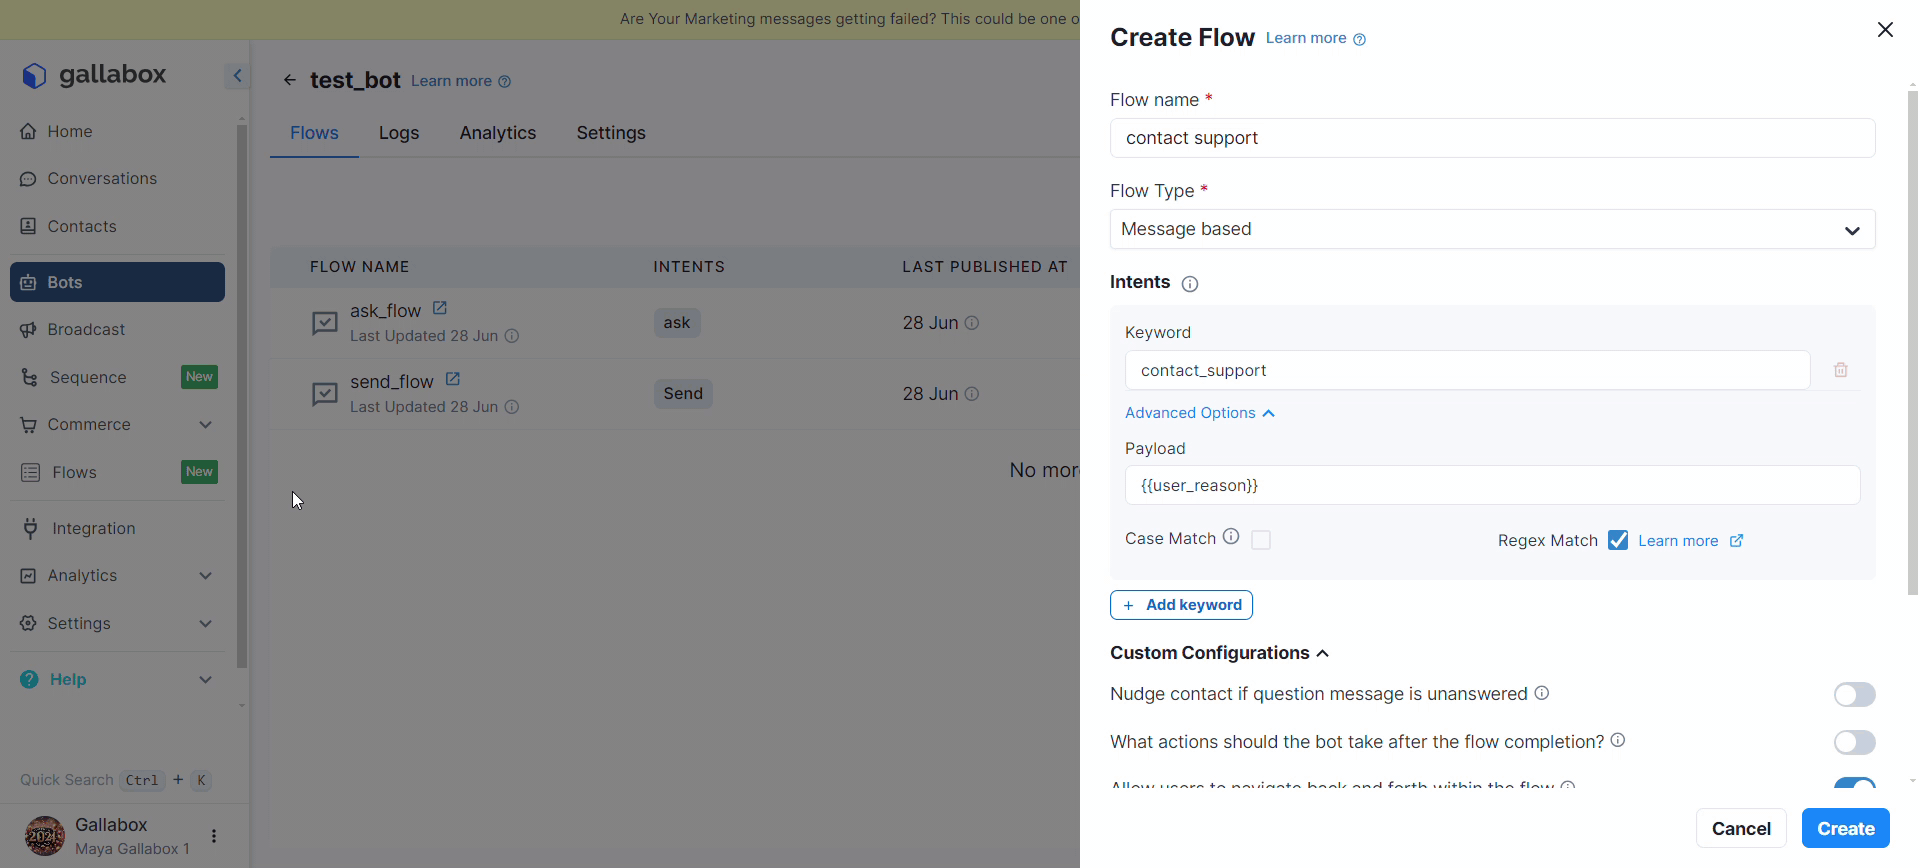Open the Integration page from the sidebar
The width and height of the screenshot is (1920, 868).
coord(93,528)
